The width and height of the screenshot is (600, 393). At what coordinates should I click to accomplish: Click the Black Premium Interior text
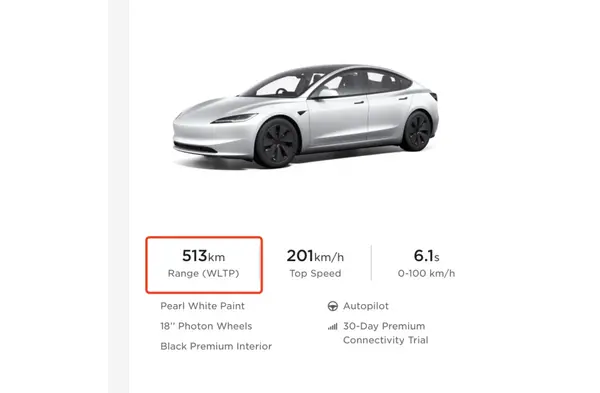pyautogui.click(x=216, y=346)
